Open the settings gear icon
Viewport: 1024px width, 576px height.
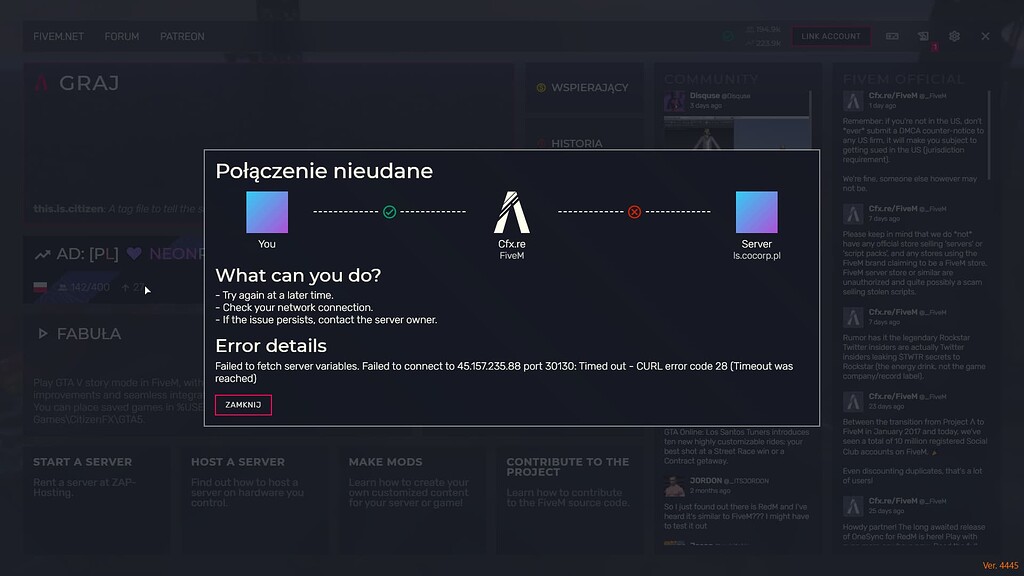(954, 36)
